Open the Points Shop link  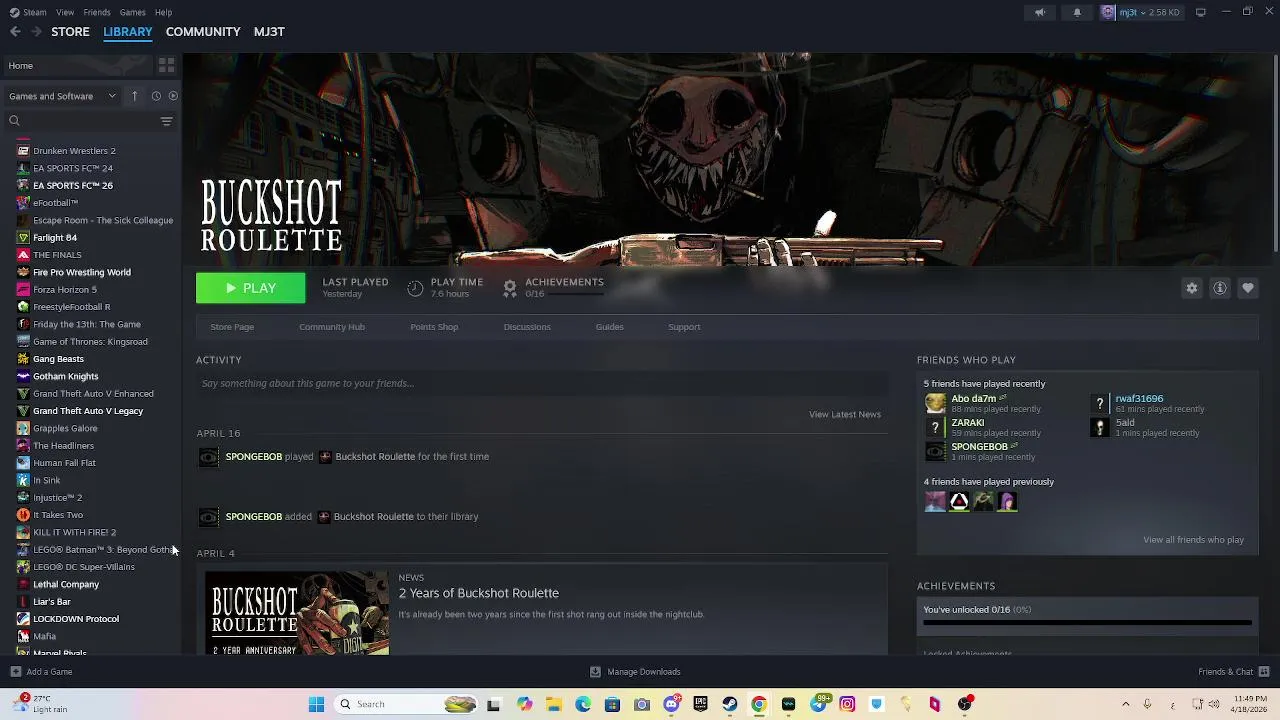click(x=434, y=327)
